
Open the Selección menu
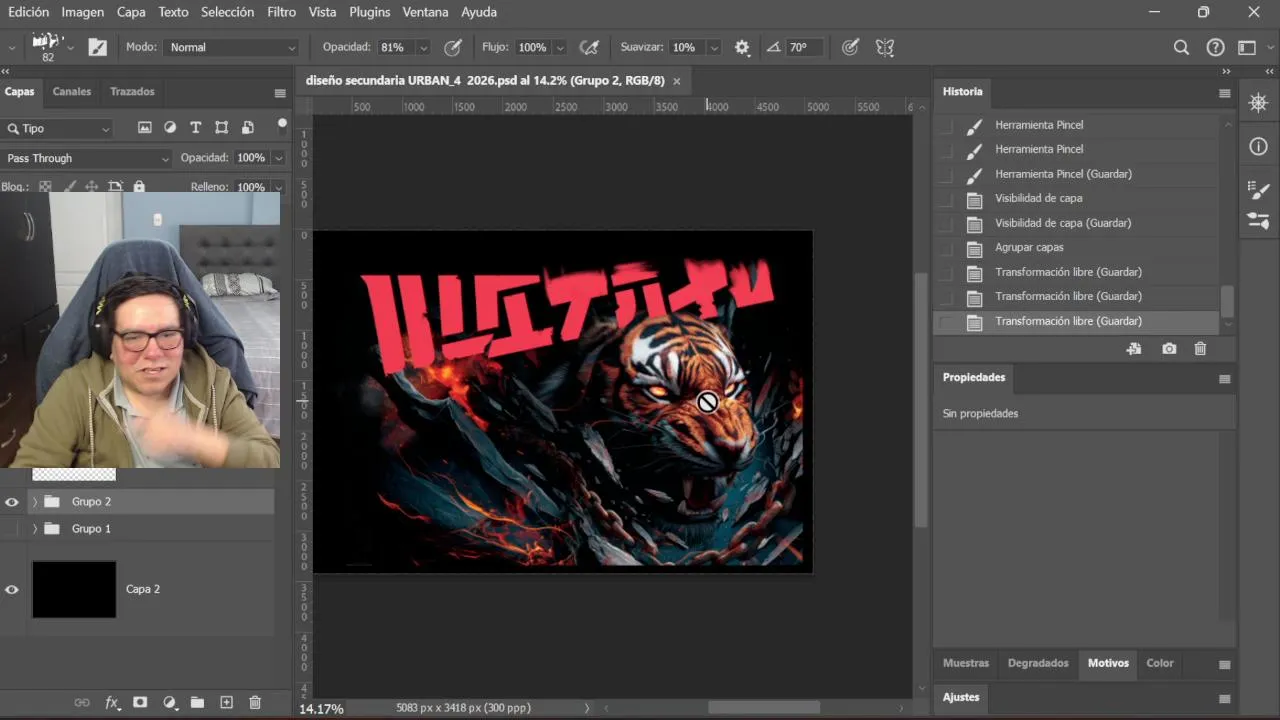click(227, 12)
